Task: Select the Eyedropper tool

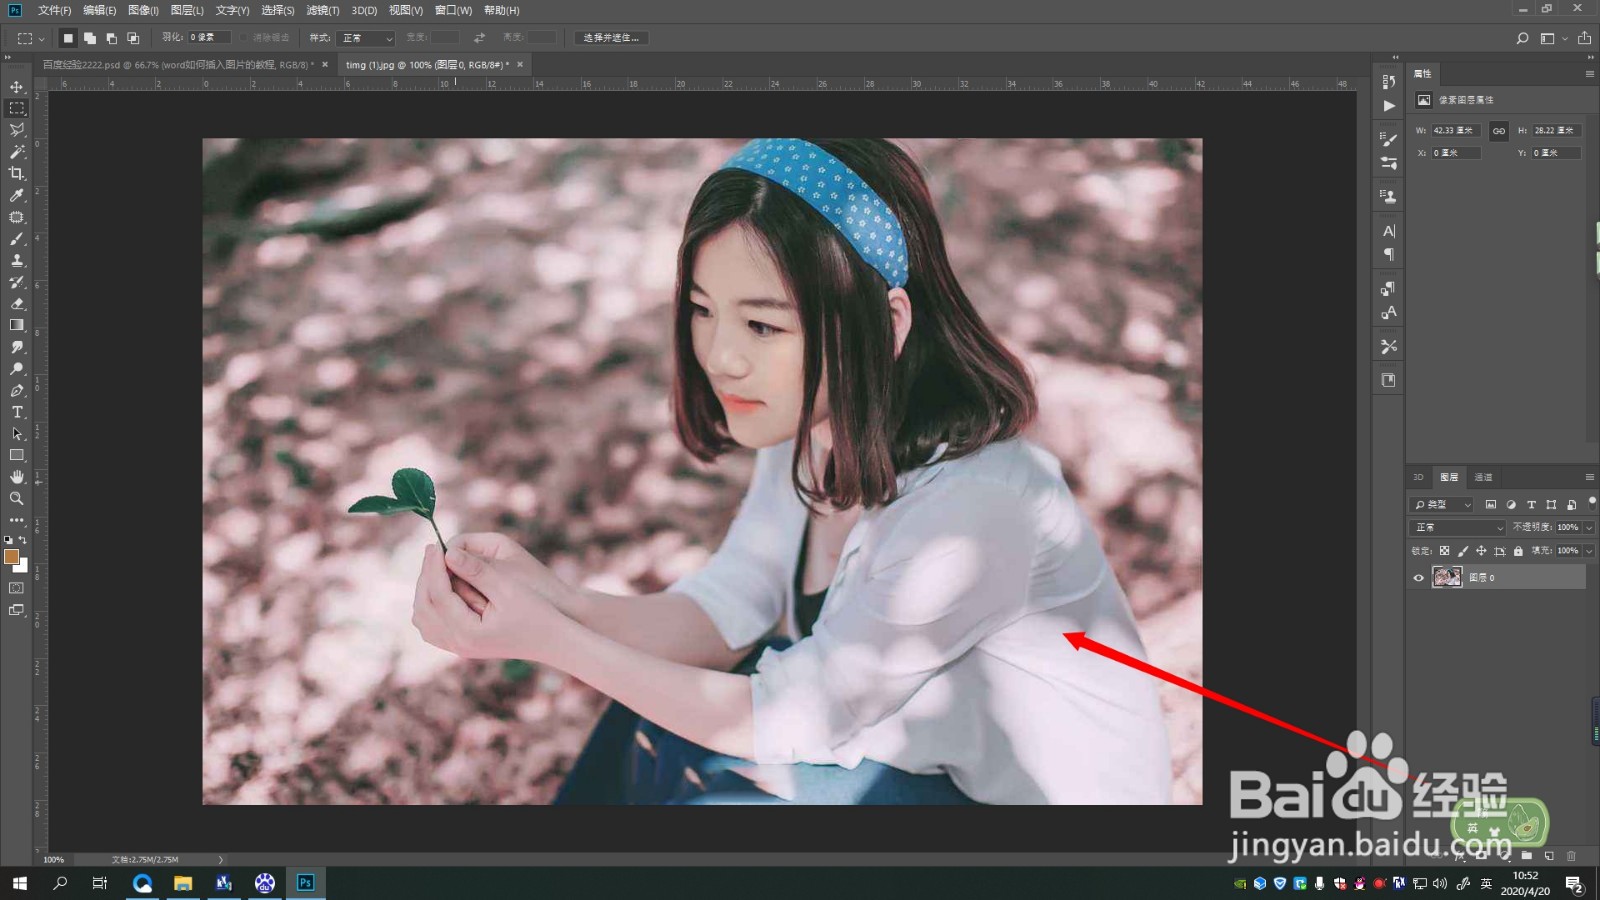Action: tap(17, 196)
